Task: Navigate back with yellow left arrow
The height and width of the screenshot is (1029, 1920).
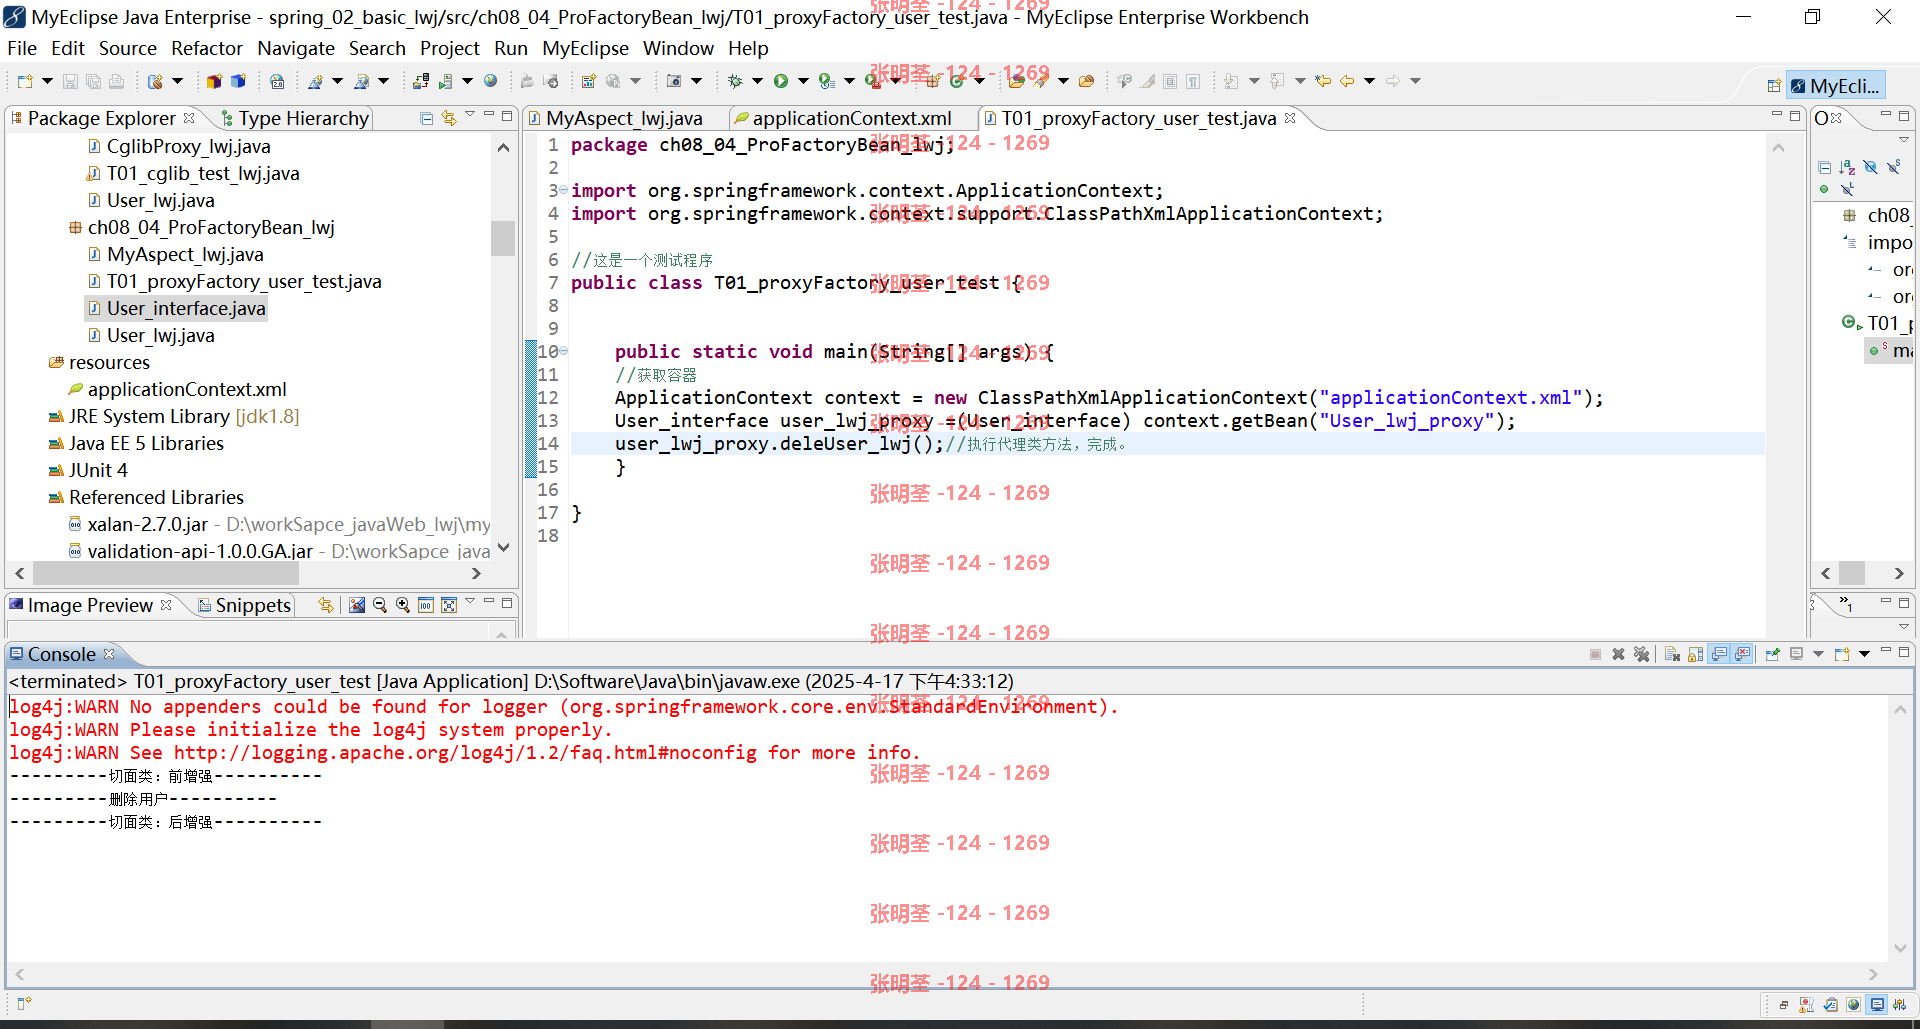Action: 1347,81
